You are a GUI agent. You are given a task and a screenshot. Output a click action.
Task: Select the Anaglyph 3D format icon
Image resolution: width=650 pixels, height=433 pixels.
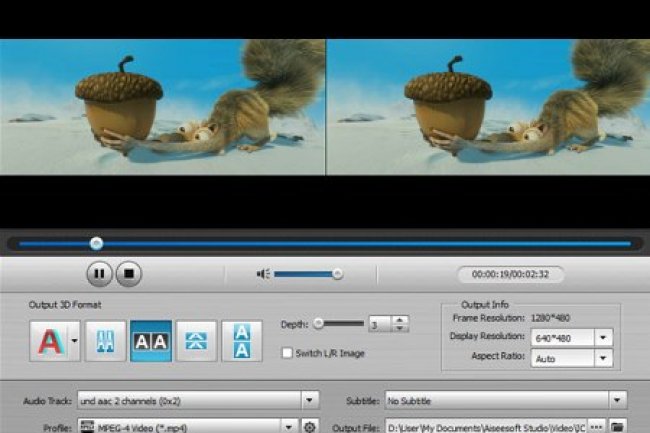50,341
